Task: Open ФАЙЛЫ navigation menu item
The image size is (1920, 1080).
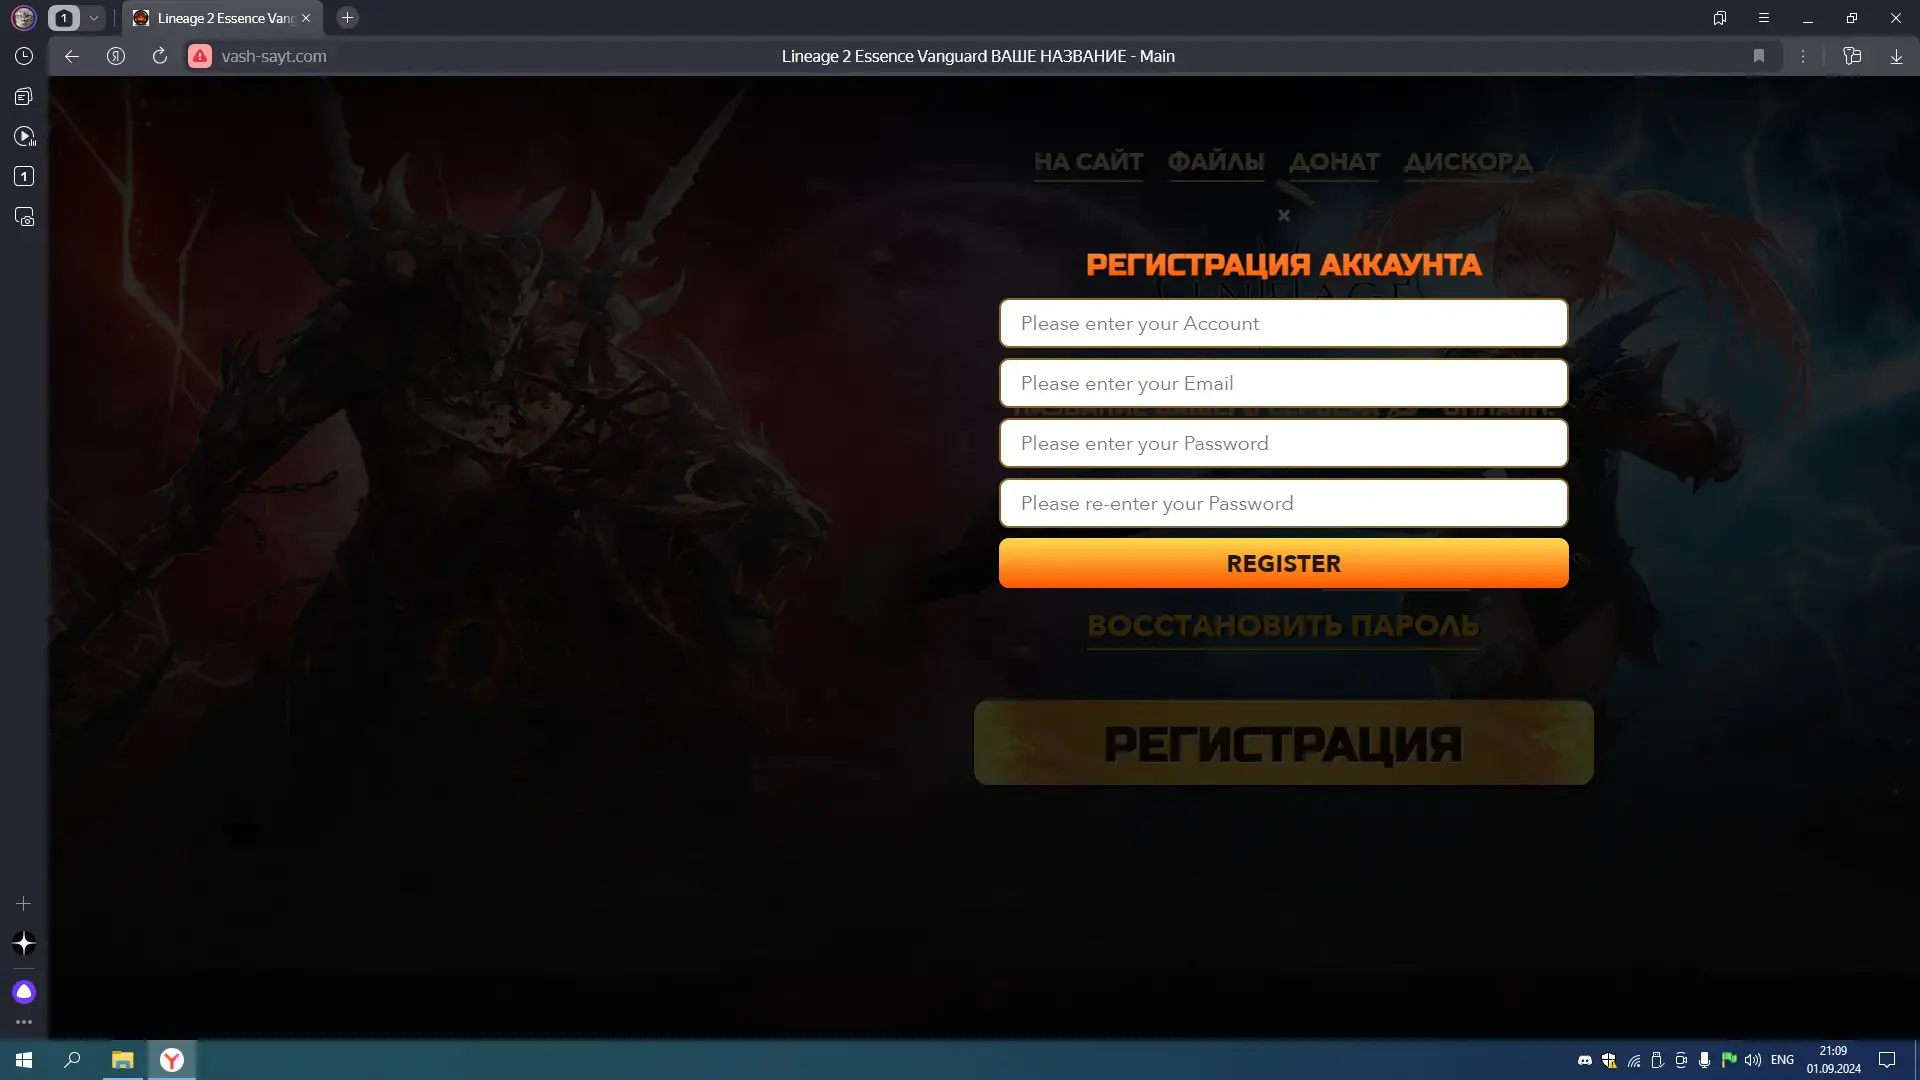Action: 1216,161
